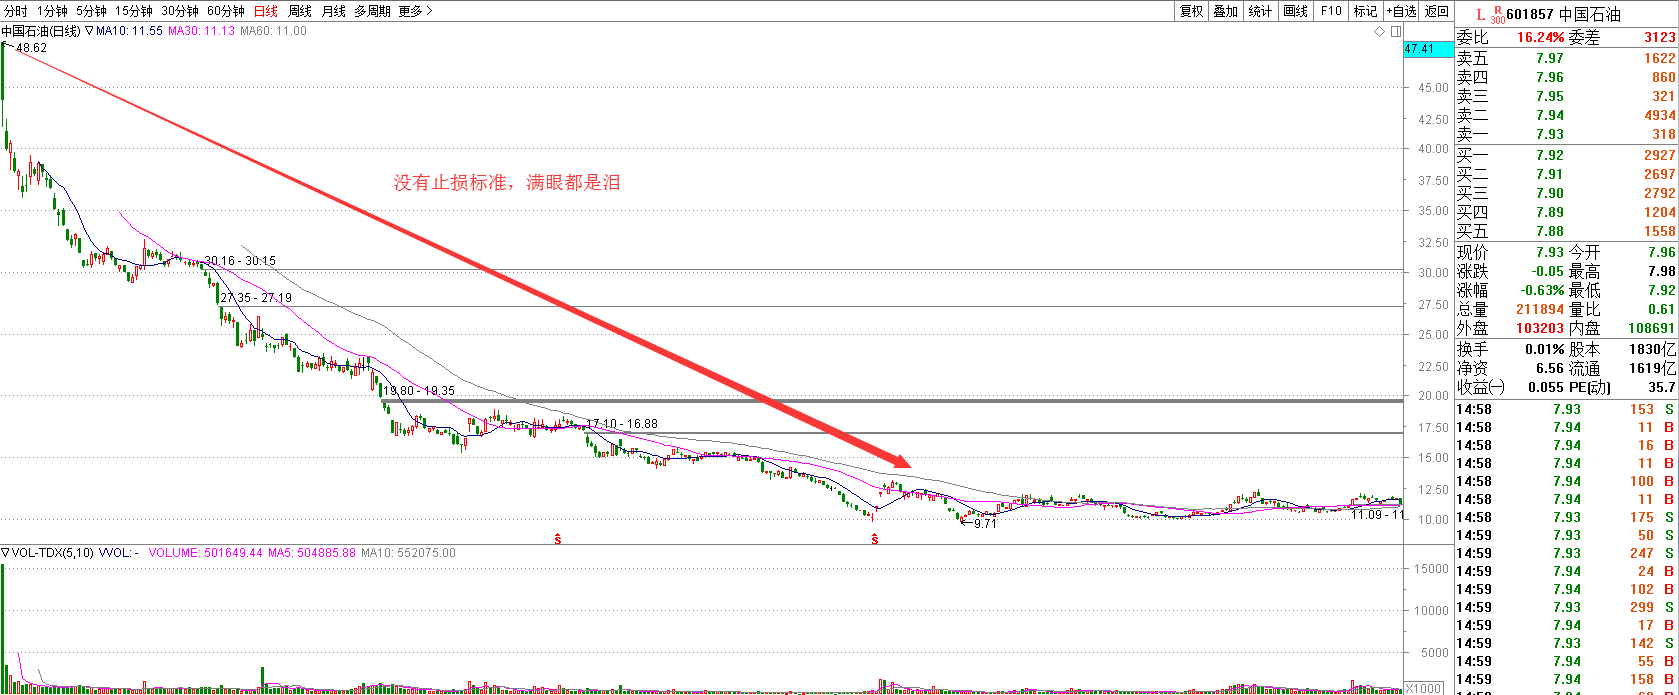Select the 买二 7.91 bid row
This screenshot has width=1679, height=695.
coord(1566,174)
